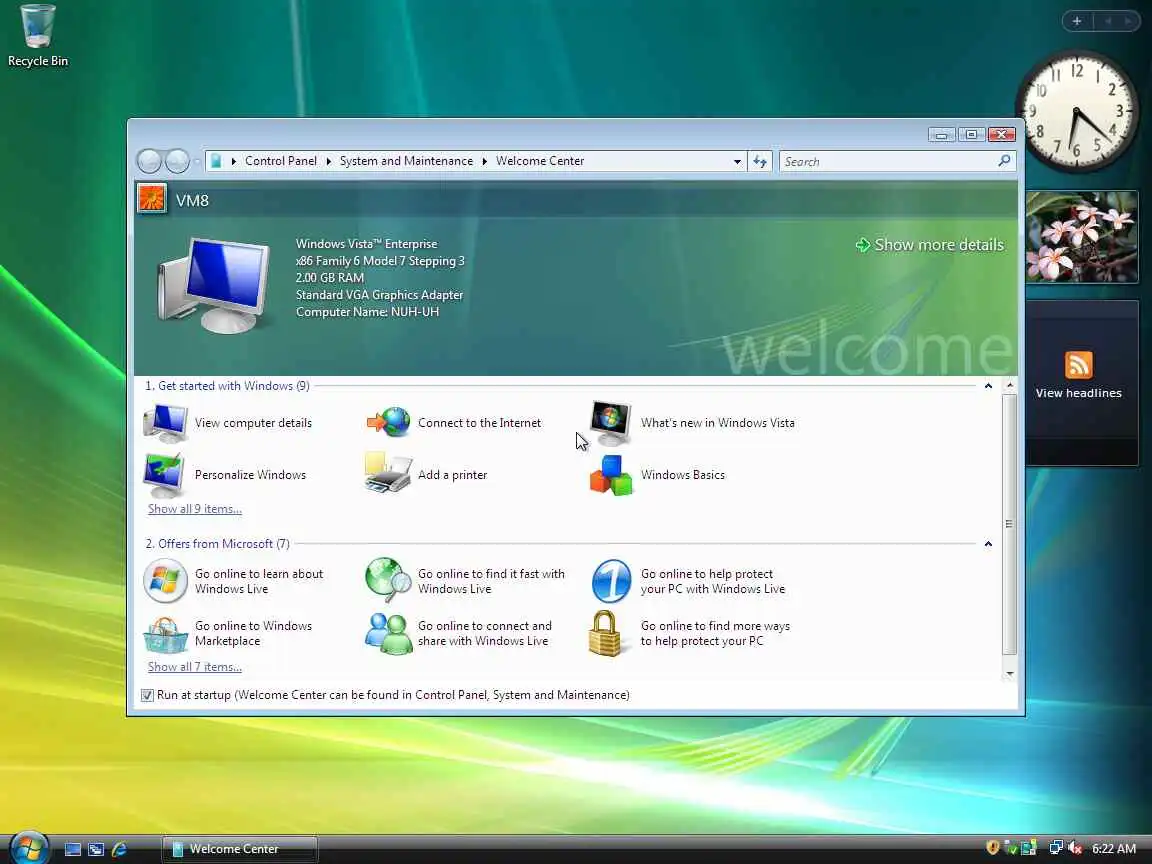Click the VM8 user account picture
This screenshot has width=1152, height=864.
coord(151,199)
